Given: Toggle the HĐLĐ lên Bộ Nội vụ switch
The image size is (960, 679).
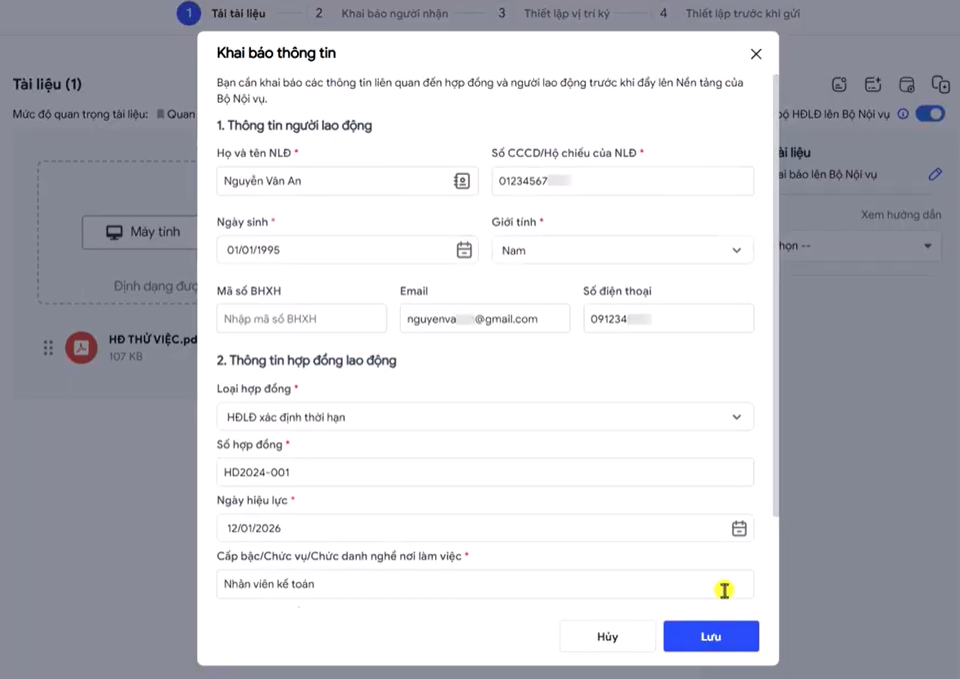Looking at the screenshot, I should click(930, 114).
